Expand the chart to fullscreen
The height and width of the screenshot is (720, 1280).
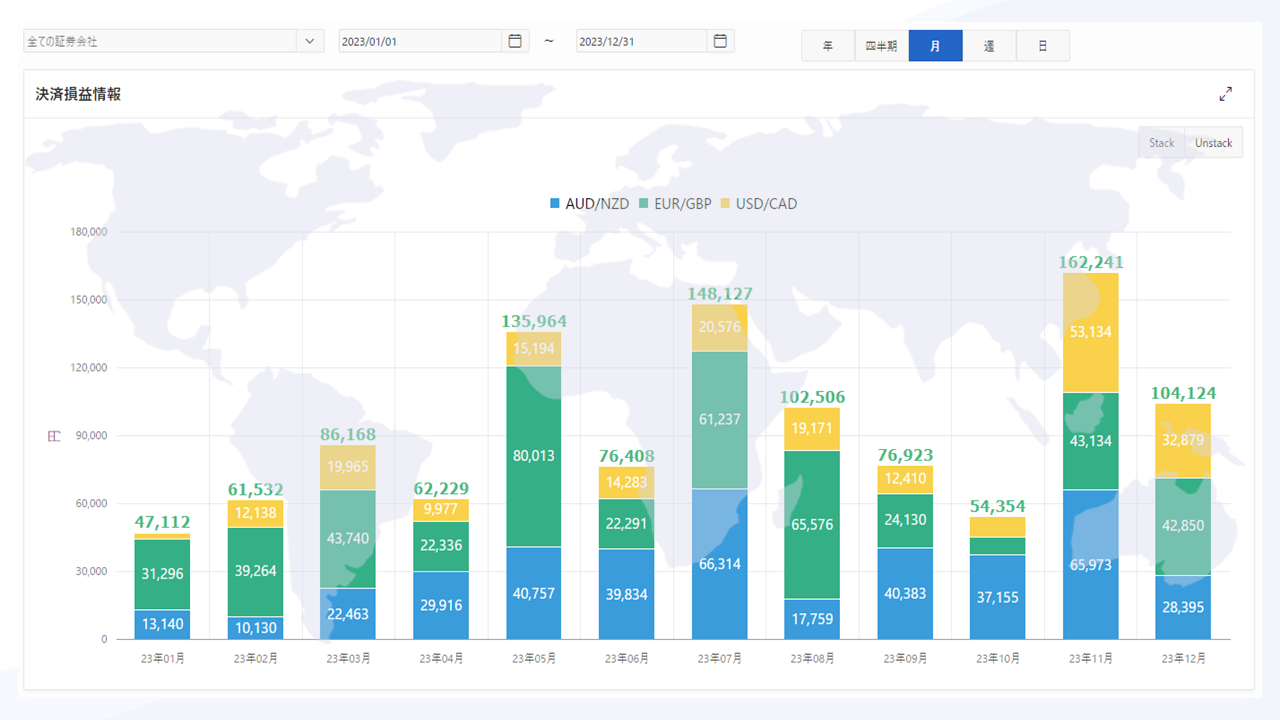1226,94
